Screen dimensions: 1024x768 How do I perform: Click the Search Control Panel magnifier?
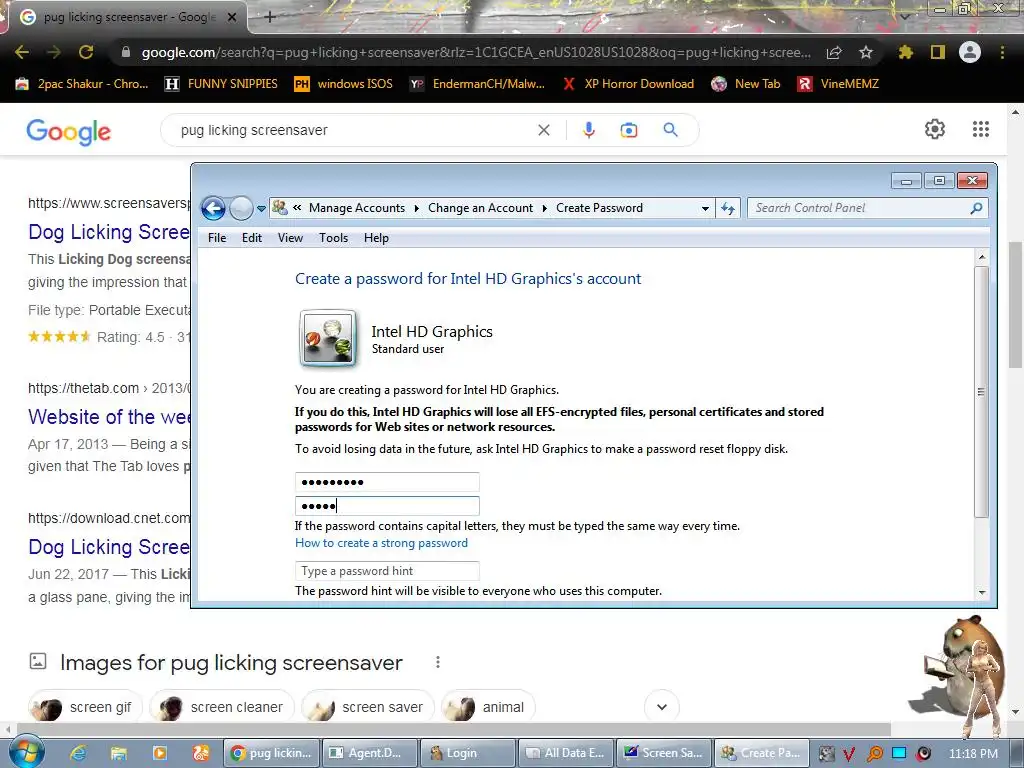tap(976, 208)
